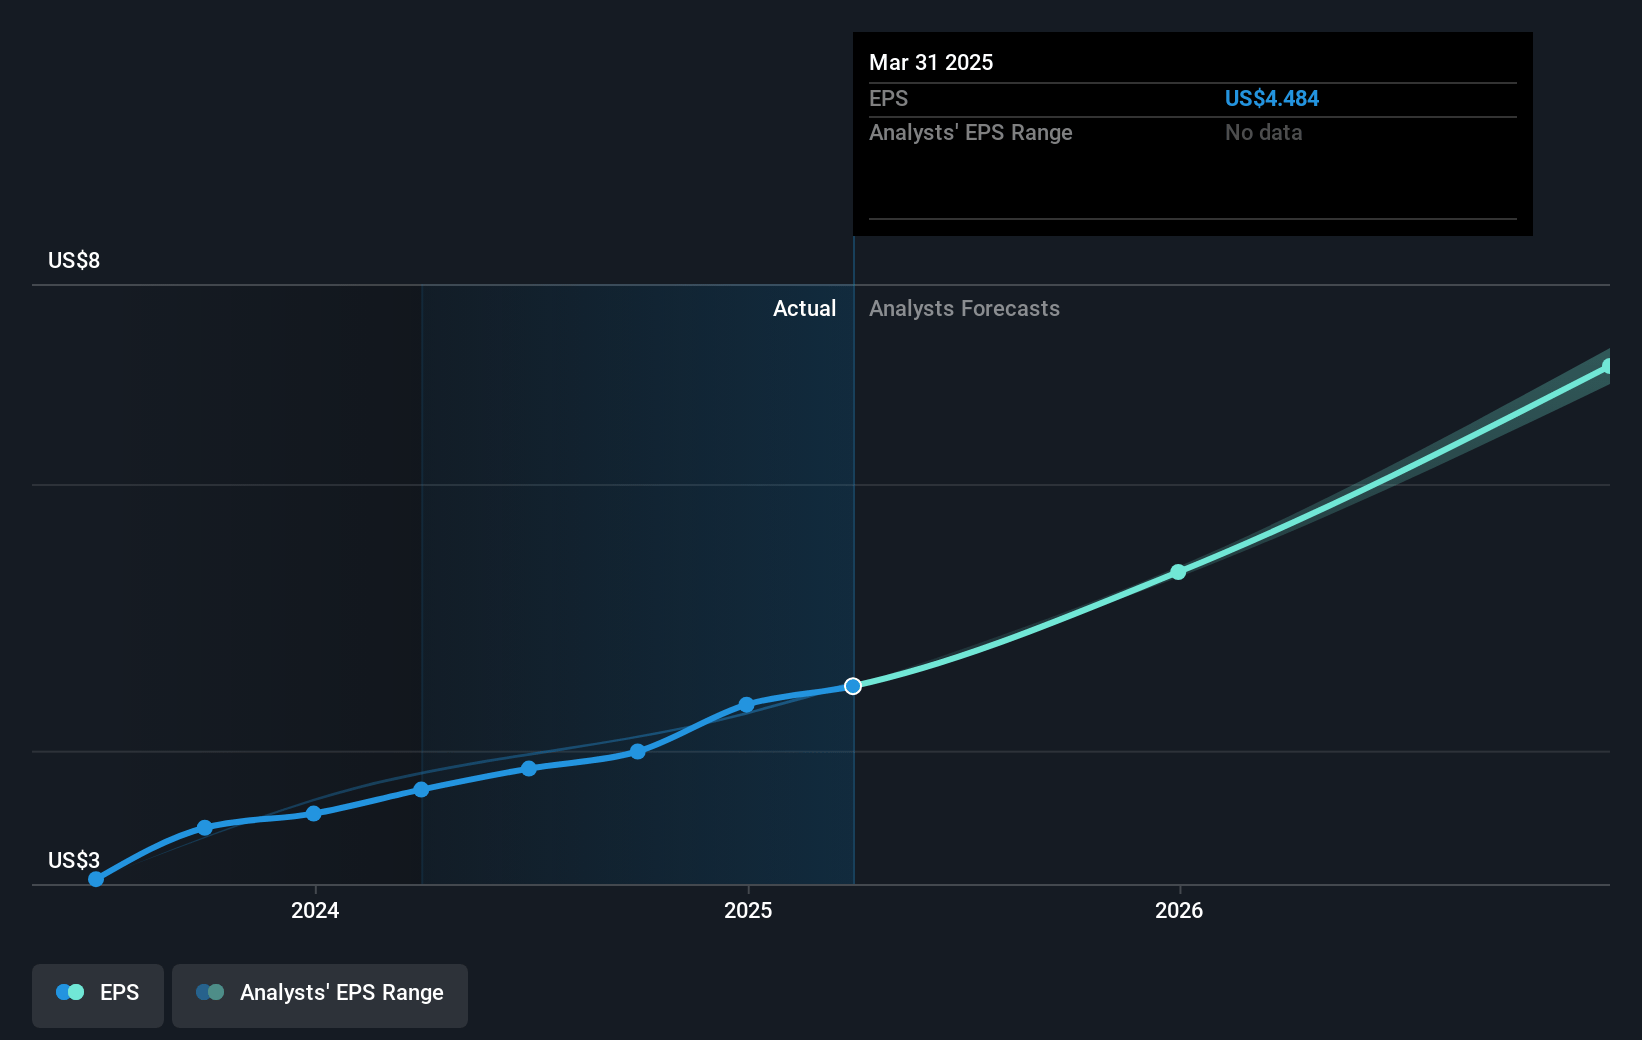Click the EPS data point above 2024 tick
Viewport: 1642px width, 1040px height.
[314, 813]
